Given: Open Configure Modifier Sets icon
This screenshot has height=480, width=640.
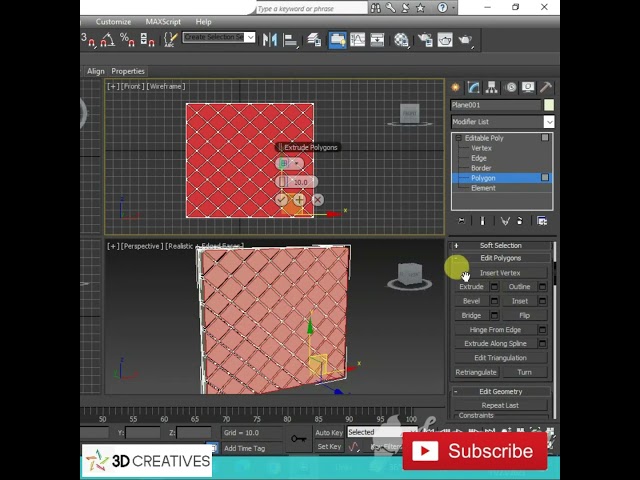Looking at the screenshot, I should click(542, 221).
